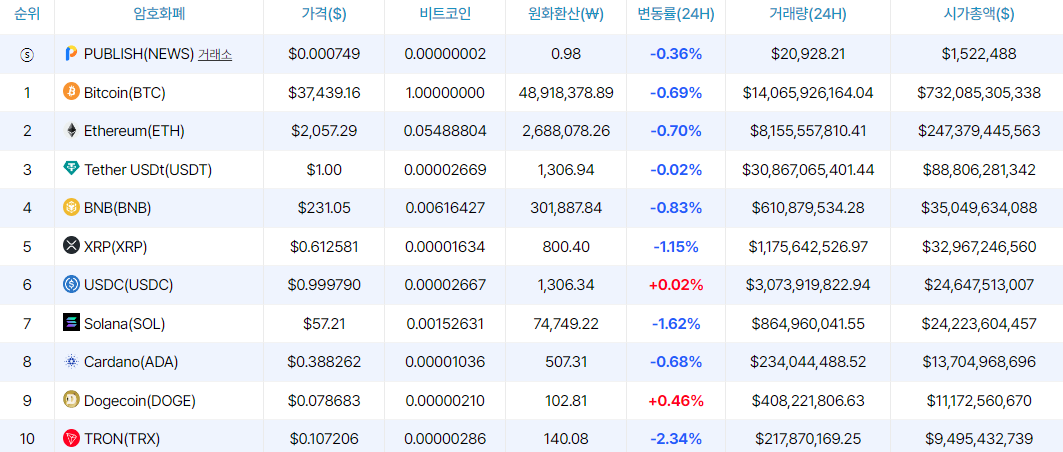Screen dimensions: 1063x452
Task: Select USDC market cap $24,647,513,007
Action: point(979,285)
